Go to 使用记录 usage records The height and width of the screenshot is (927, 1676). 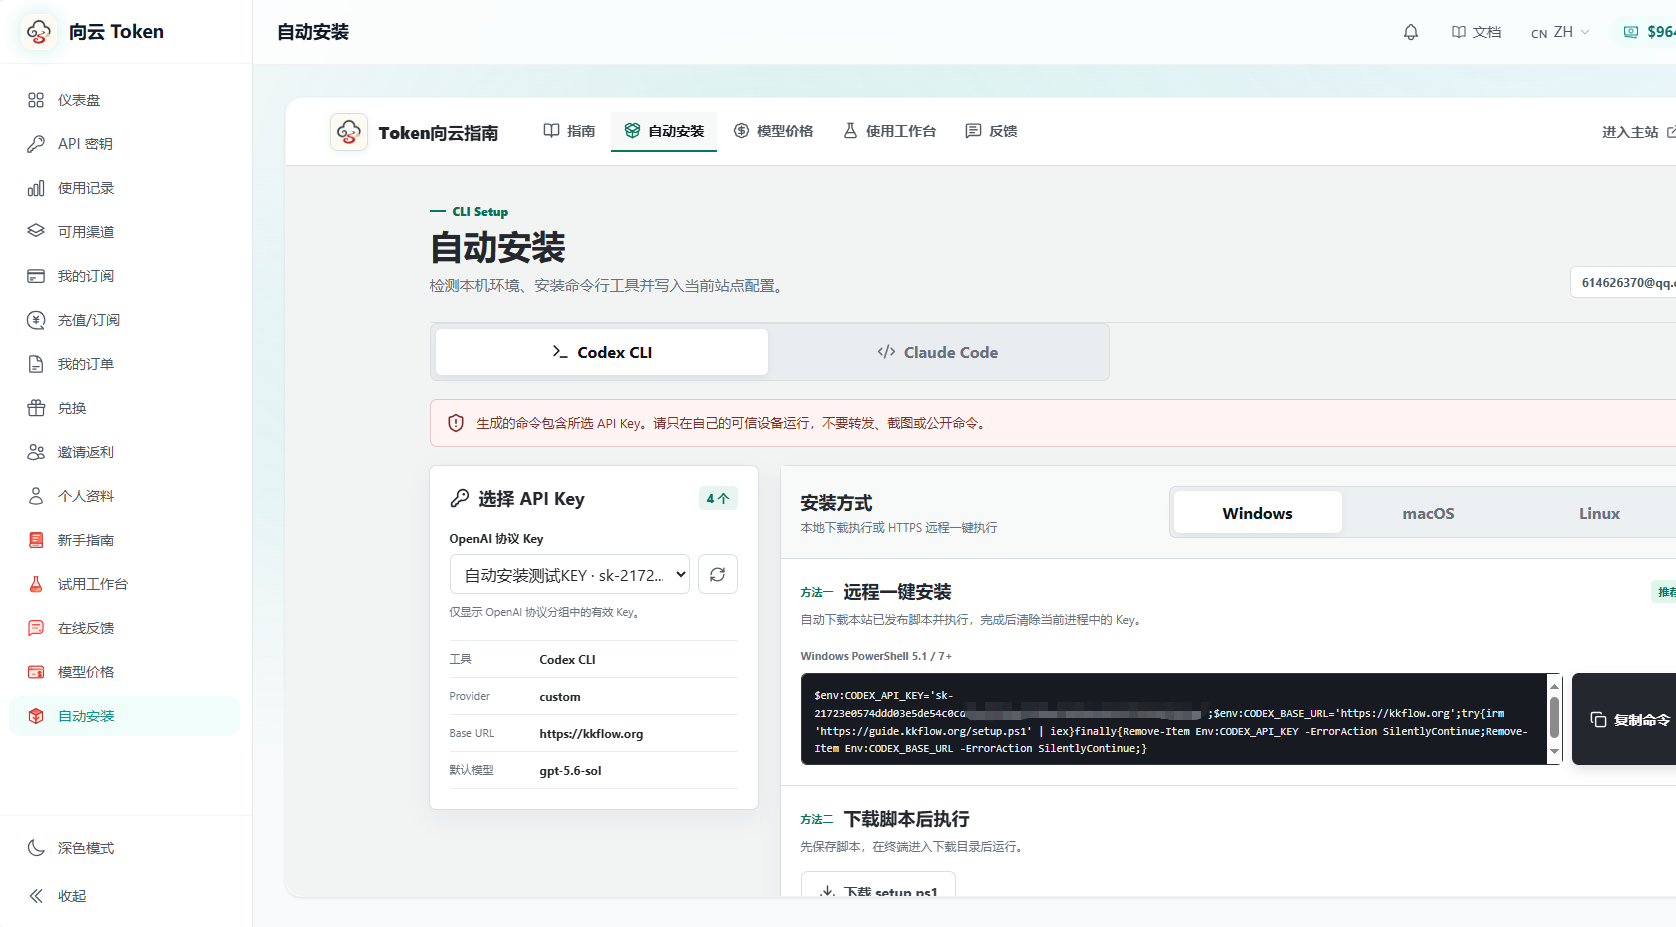124,188
